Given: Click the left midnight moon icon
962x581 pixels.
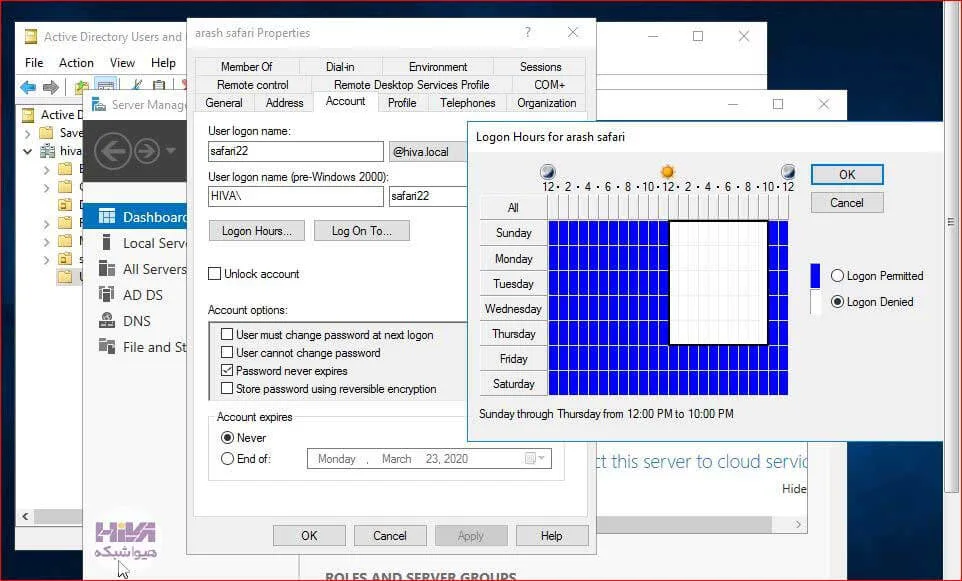Looking at the screenshot, I should point(548,172).
